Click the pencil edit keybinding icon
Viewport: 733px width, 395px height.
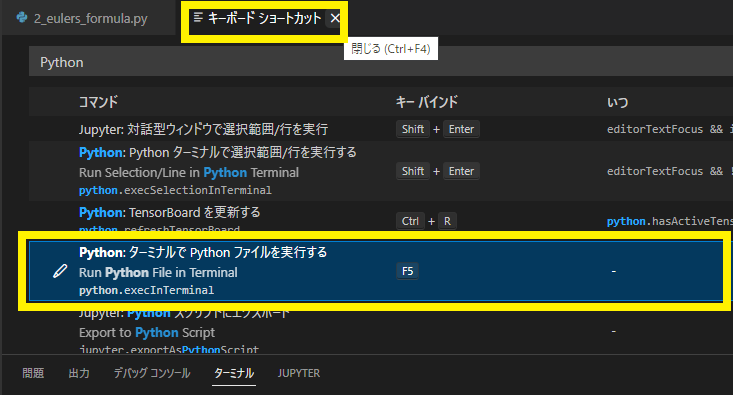pos(60,271)
